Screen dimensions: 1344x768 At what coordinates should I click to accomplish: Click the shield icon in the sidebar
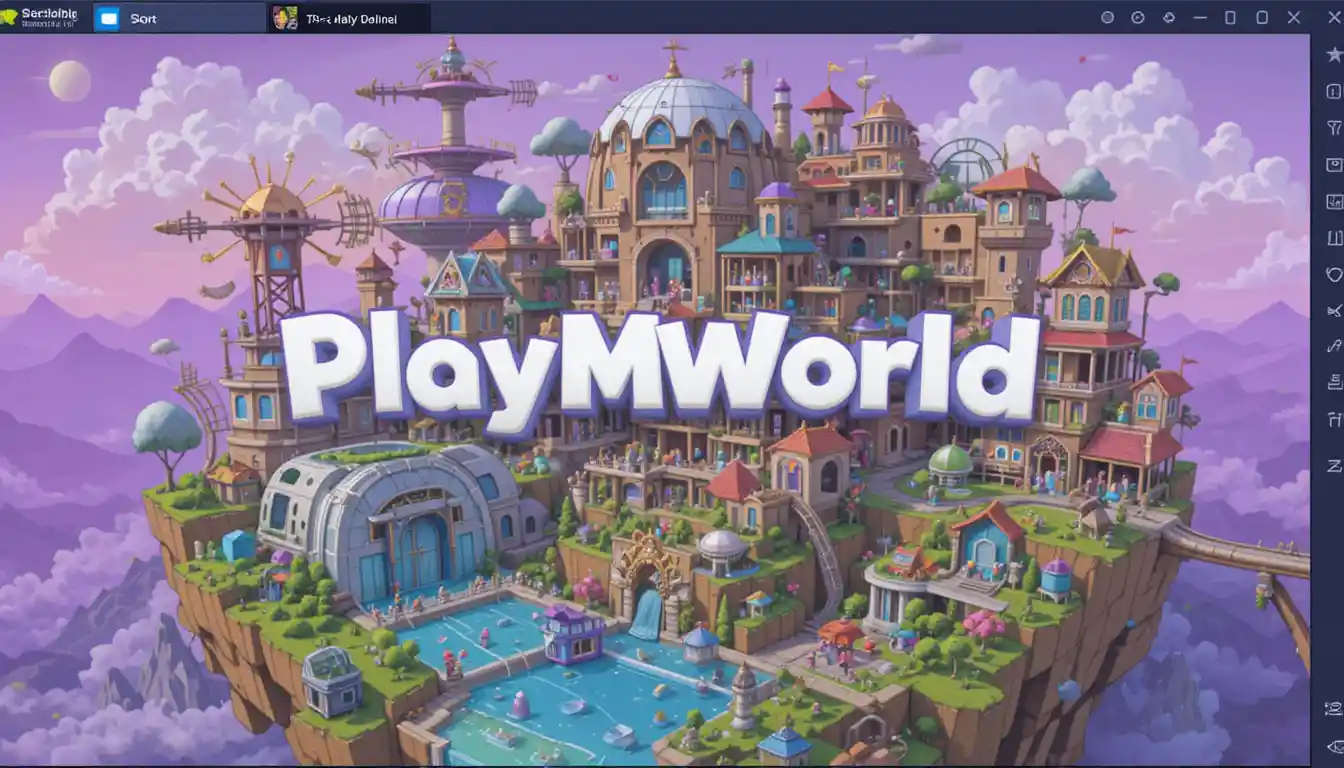[1333, 274]
